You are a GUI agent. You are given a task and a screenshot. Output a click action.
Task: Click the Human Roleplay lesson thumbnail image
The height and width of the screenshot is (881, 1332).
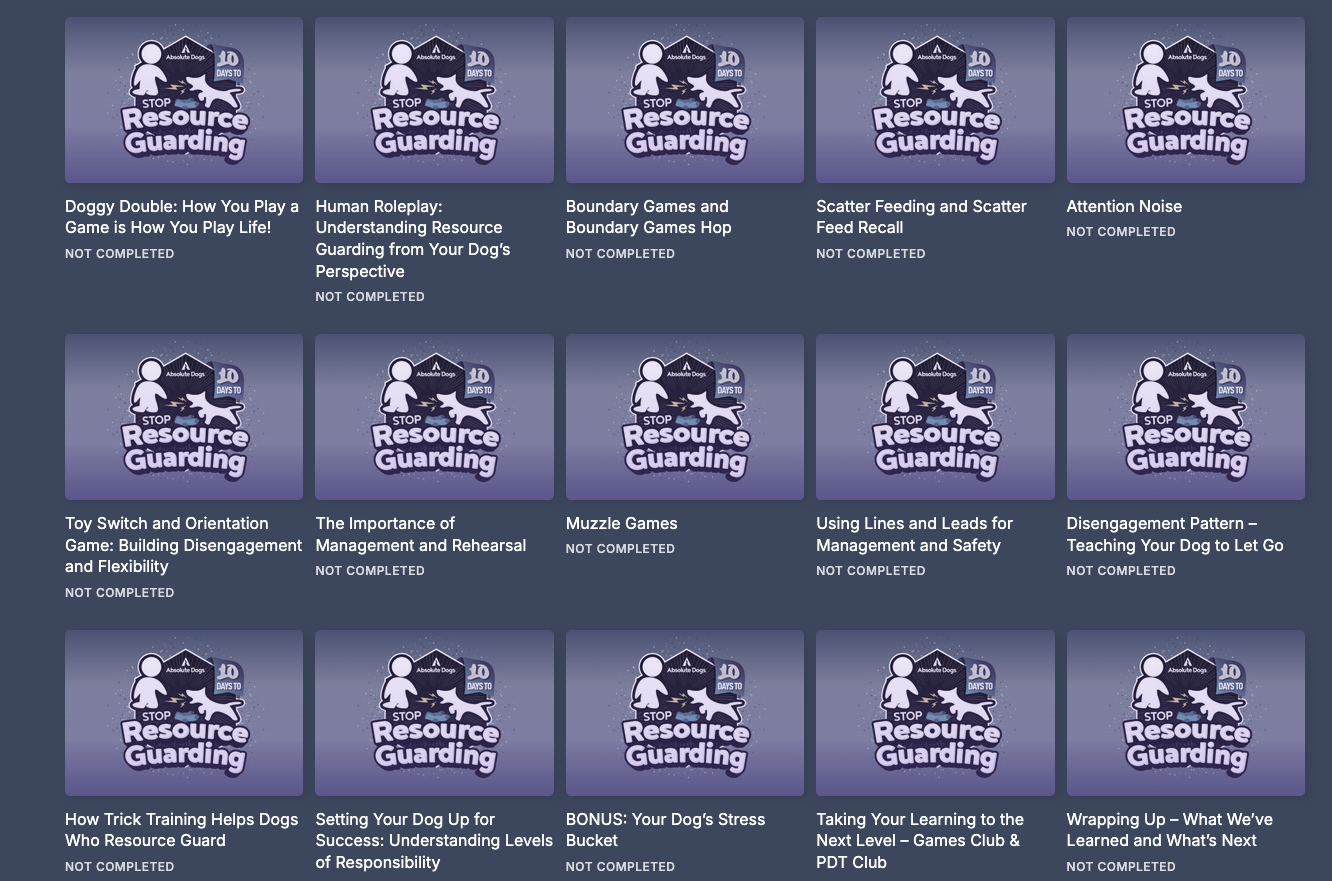434,100
